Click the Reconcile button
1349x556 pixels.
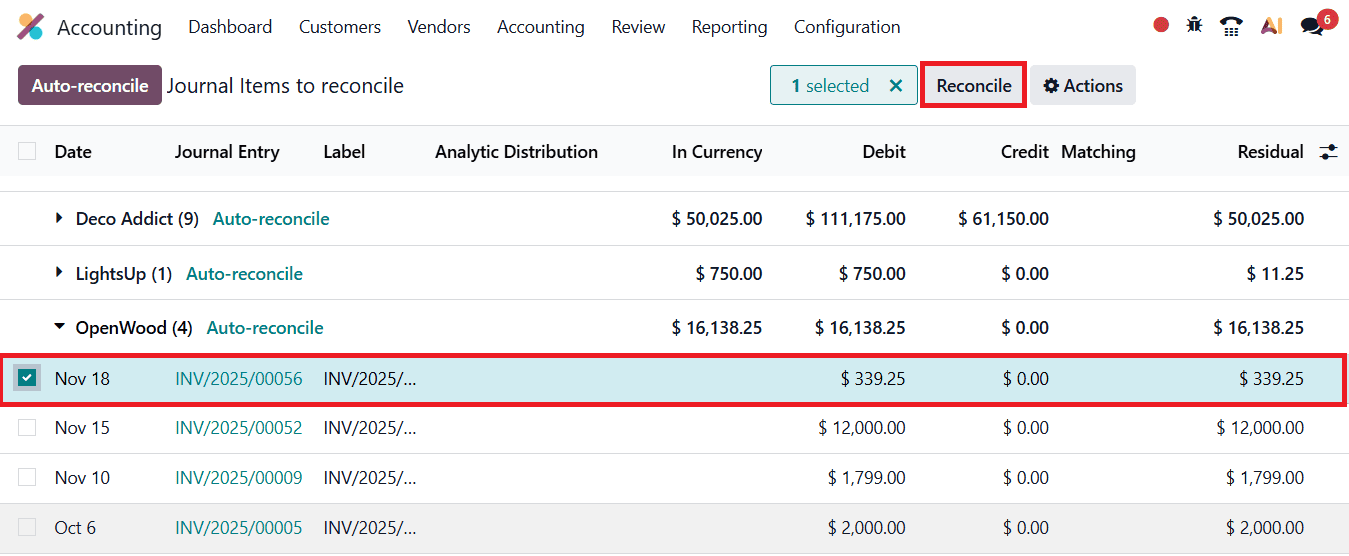click(974, 86)
